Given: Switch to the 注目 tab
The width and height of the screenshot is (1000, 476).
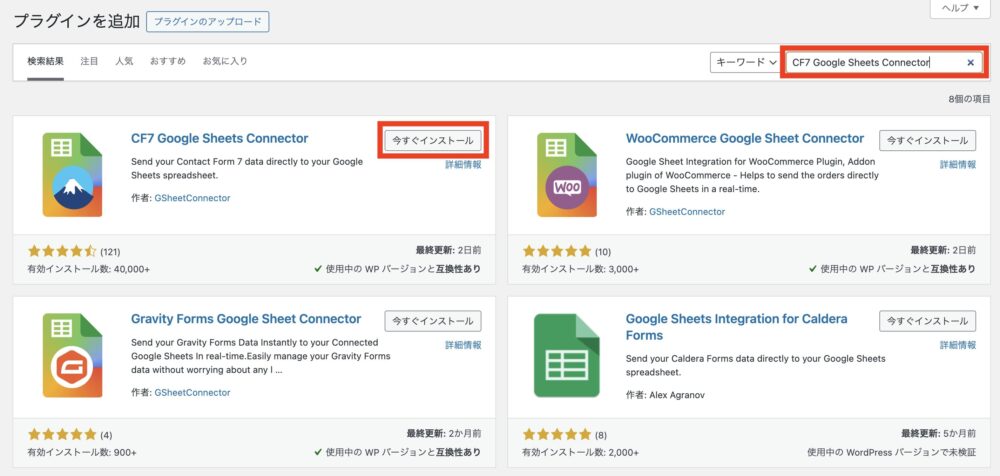Looking at the screenshot, I should click(89, 61).
